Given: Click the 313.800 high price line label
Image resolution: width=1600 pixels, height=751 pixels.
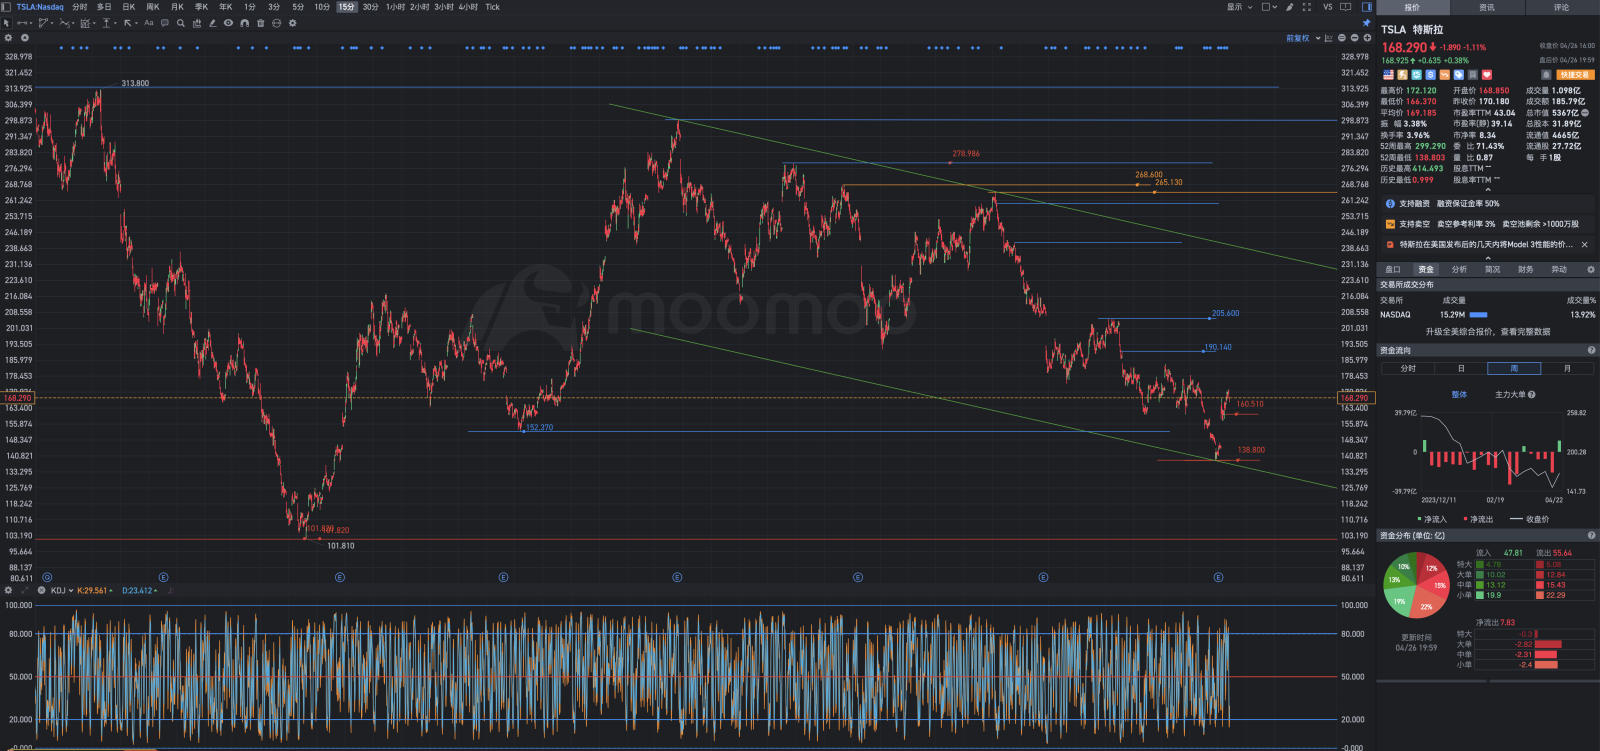Looking at the screenshot, I should [135, 83].
